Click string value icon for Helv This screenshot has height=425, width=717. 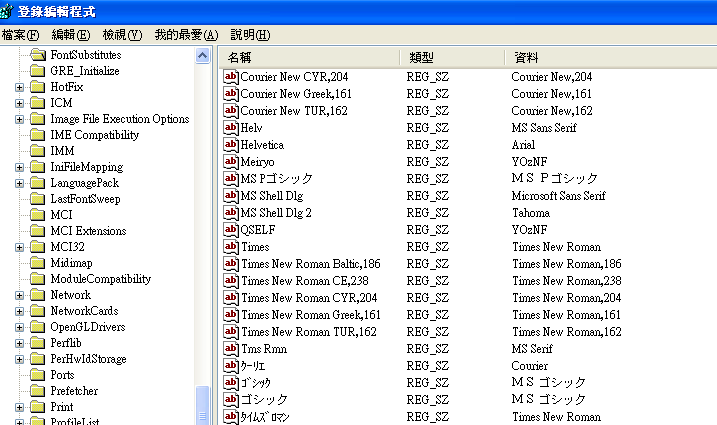point(231,128)
